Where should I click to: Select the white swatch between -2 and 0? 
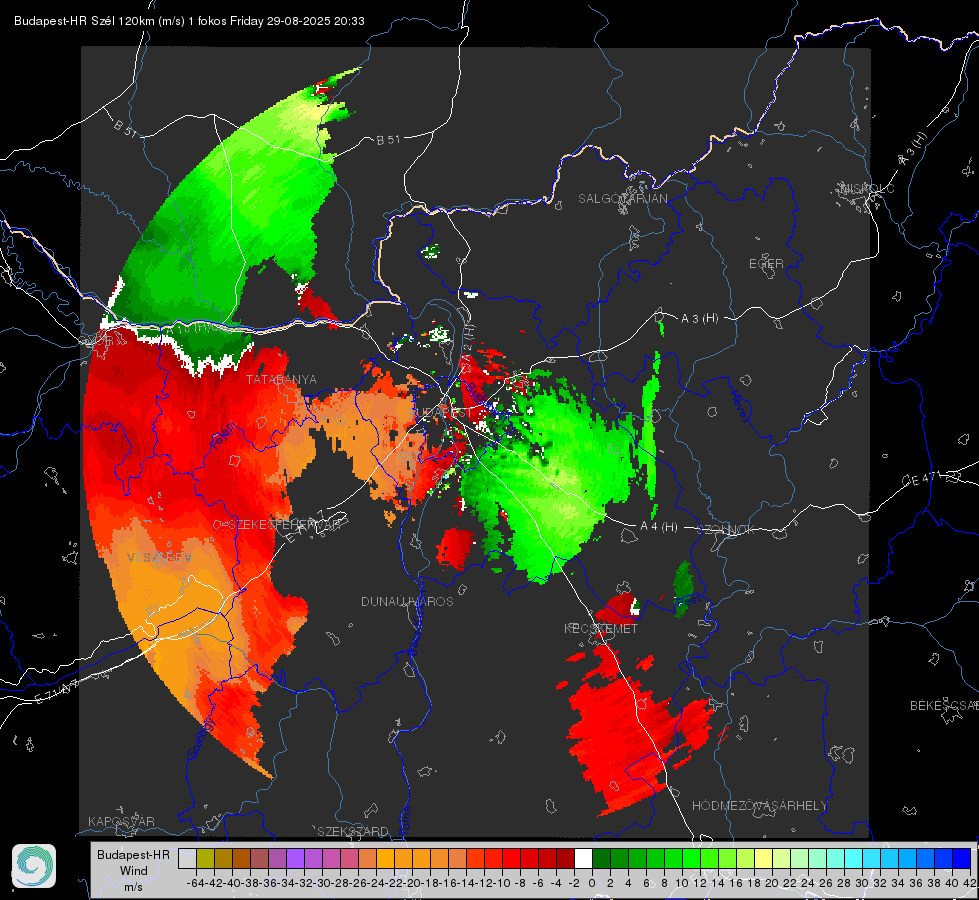(x=583, y=859)
